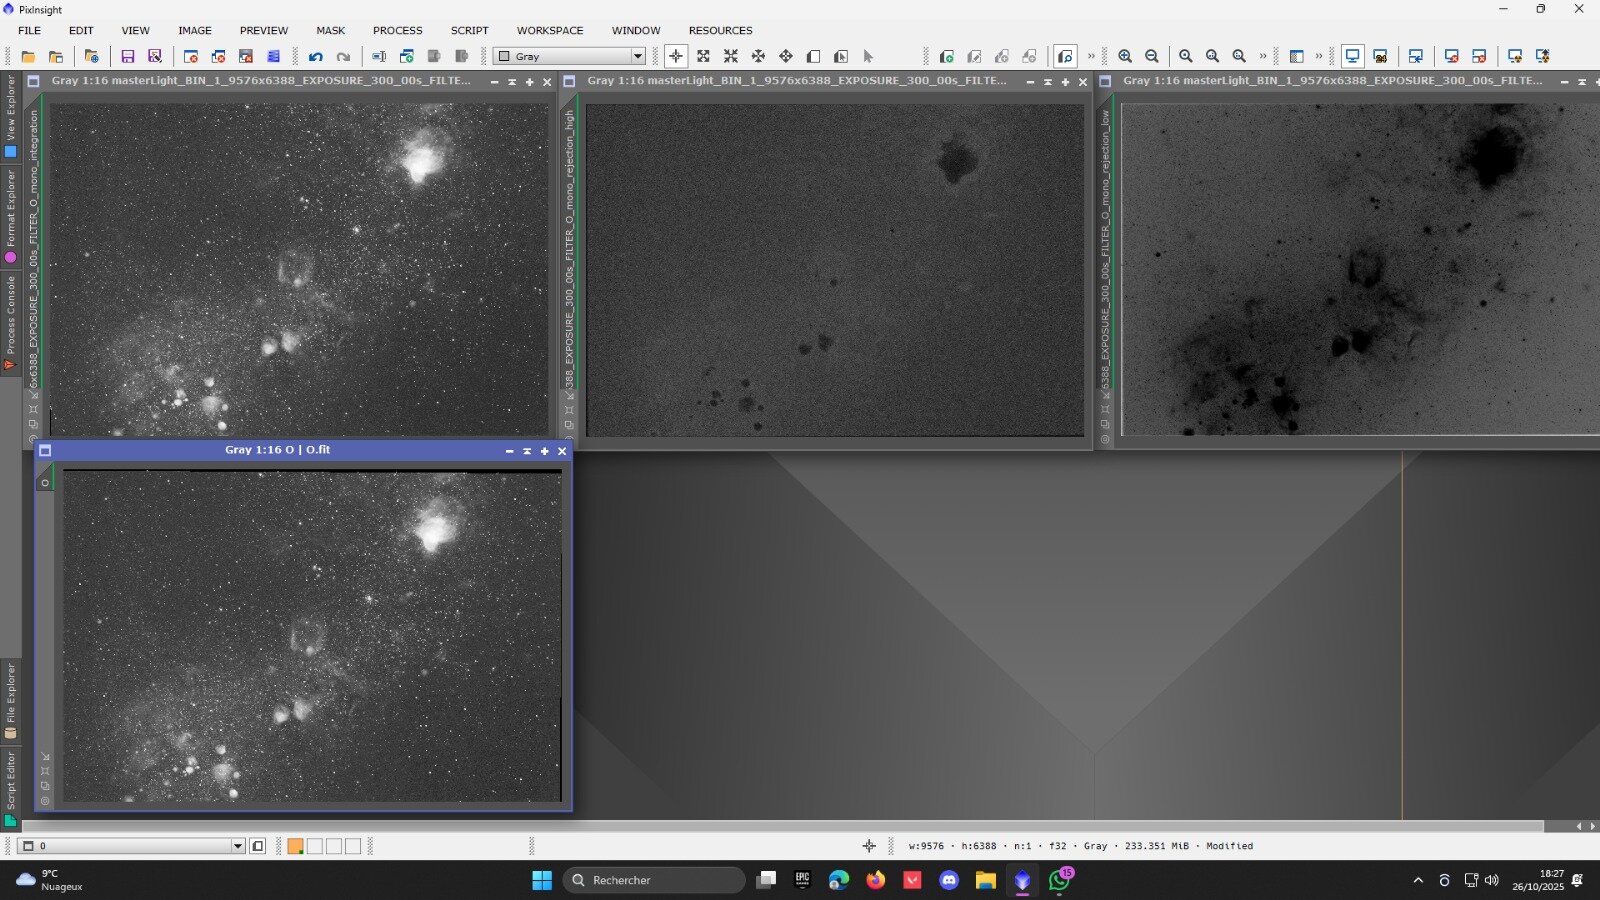Show hidden system tray icons

click(1417, 880)
